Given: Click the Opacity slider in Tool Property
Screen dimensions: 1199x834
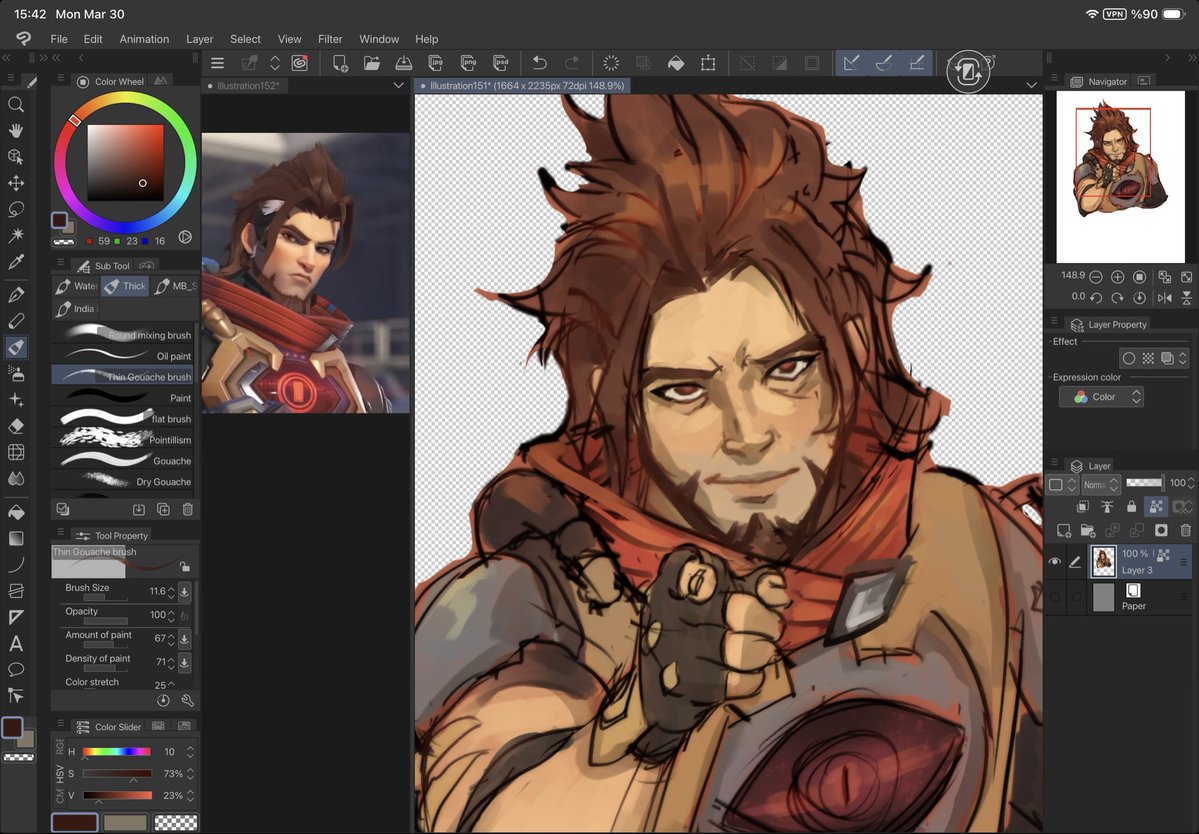Looking at the screenshot, I should [x=105, y=620].
